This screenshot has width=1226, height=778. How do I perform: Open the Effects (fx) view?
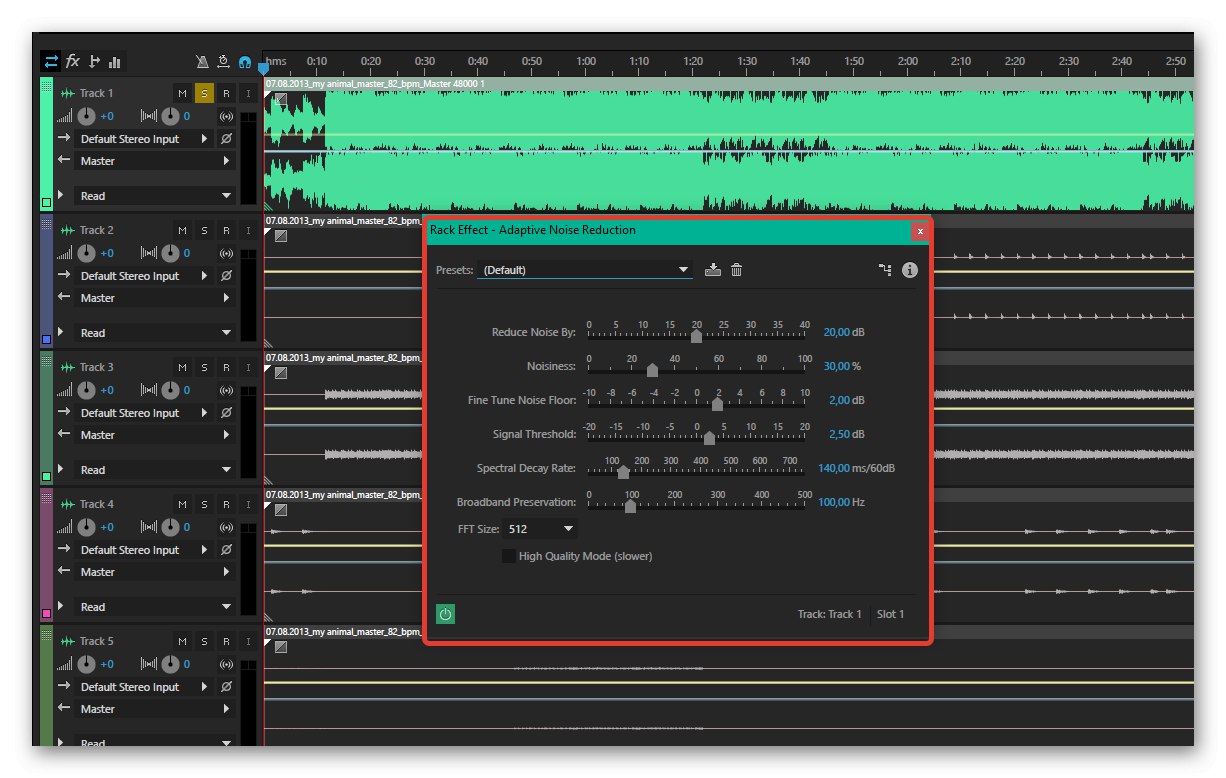click(73, 62)
